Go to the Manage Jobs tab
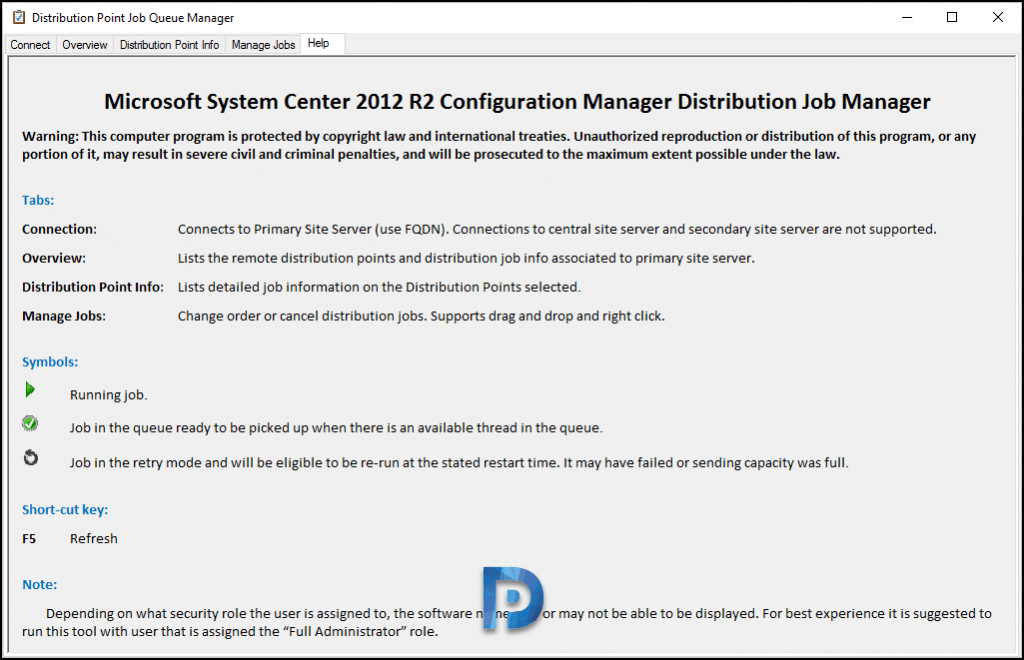The width and height of the screenshot is (1024, 660). click(x=263, y=44)
